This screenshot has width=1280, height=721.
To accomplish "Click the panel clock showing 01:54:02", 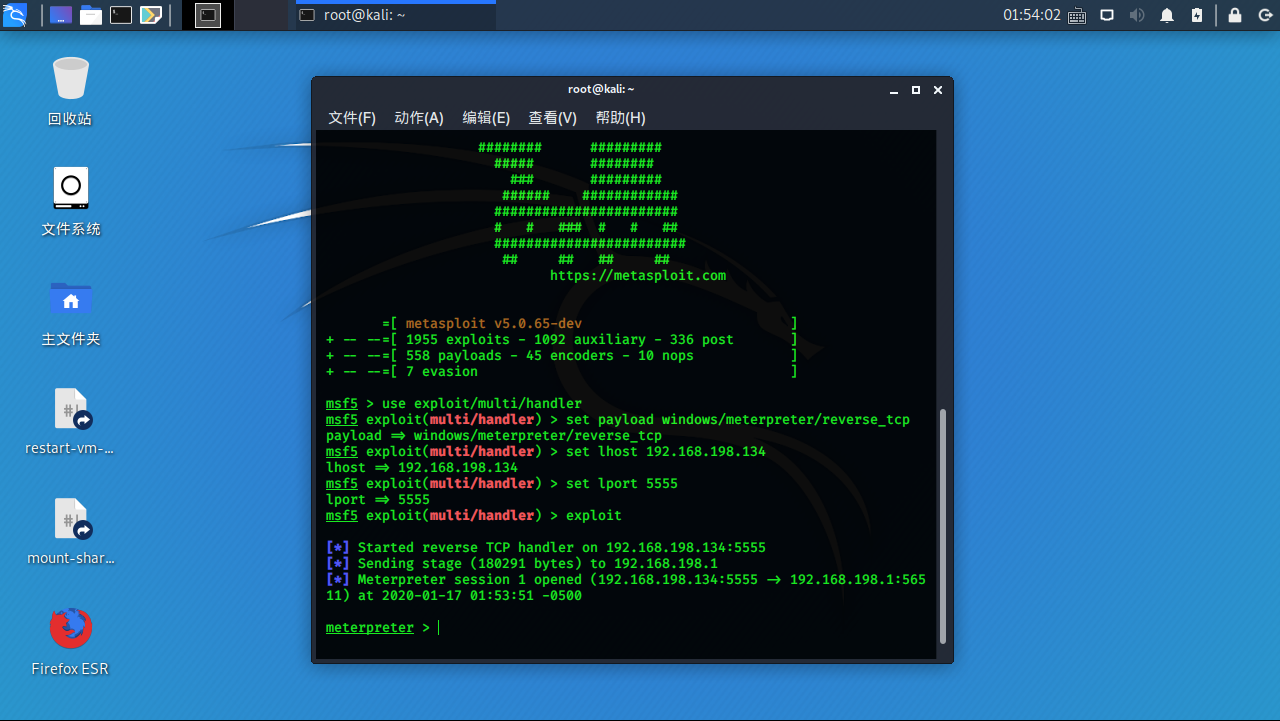I will point(1032,15).
